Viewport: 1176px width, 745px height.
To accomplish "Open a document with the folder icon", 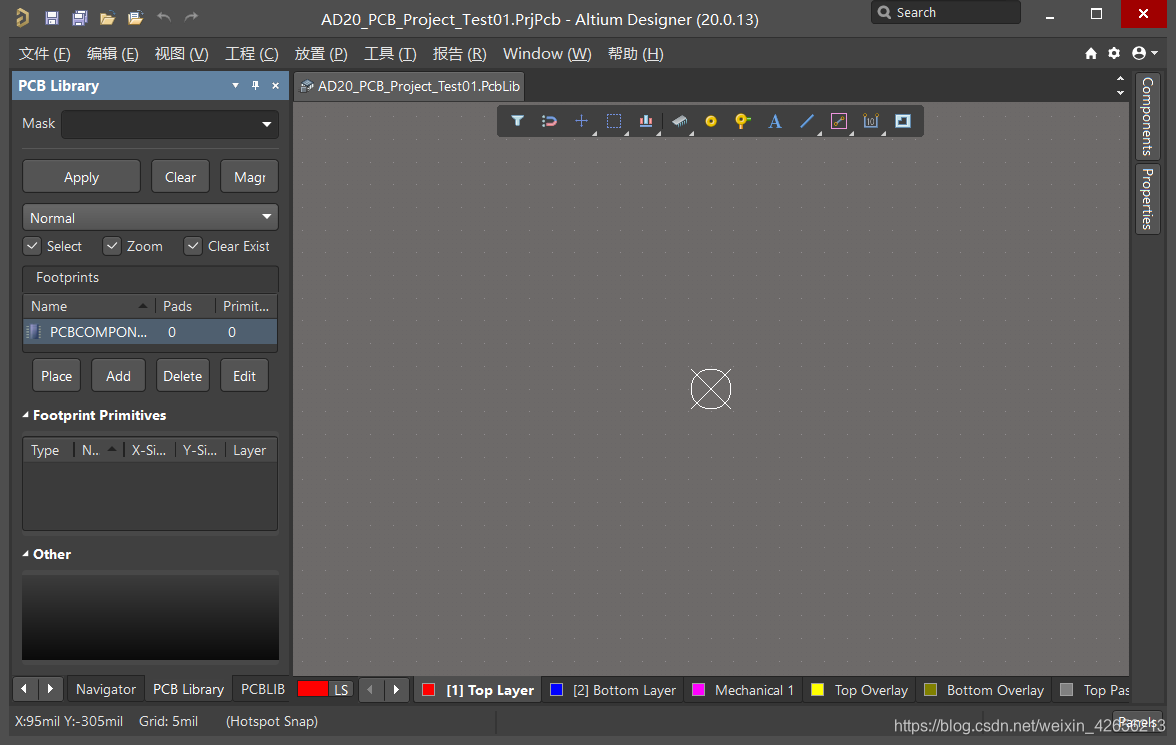I will pyautogui.click(x=107, y=17).
